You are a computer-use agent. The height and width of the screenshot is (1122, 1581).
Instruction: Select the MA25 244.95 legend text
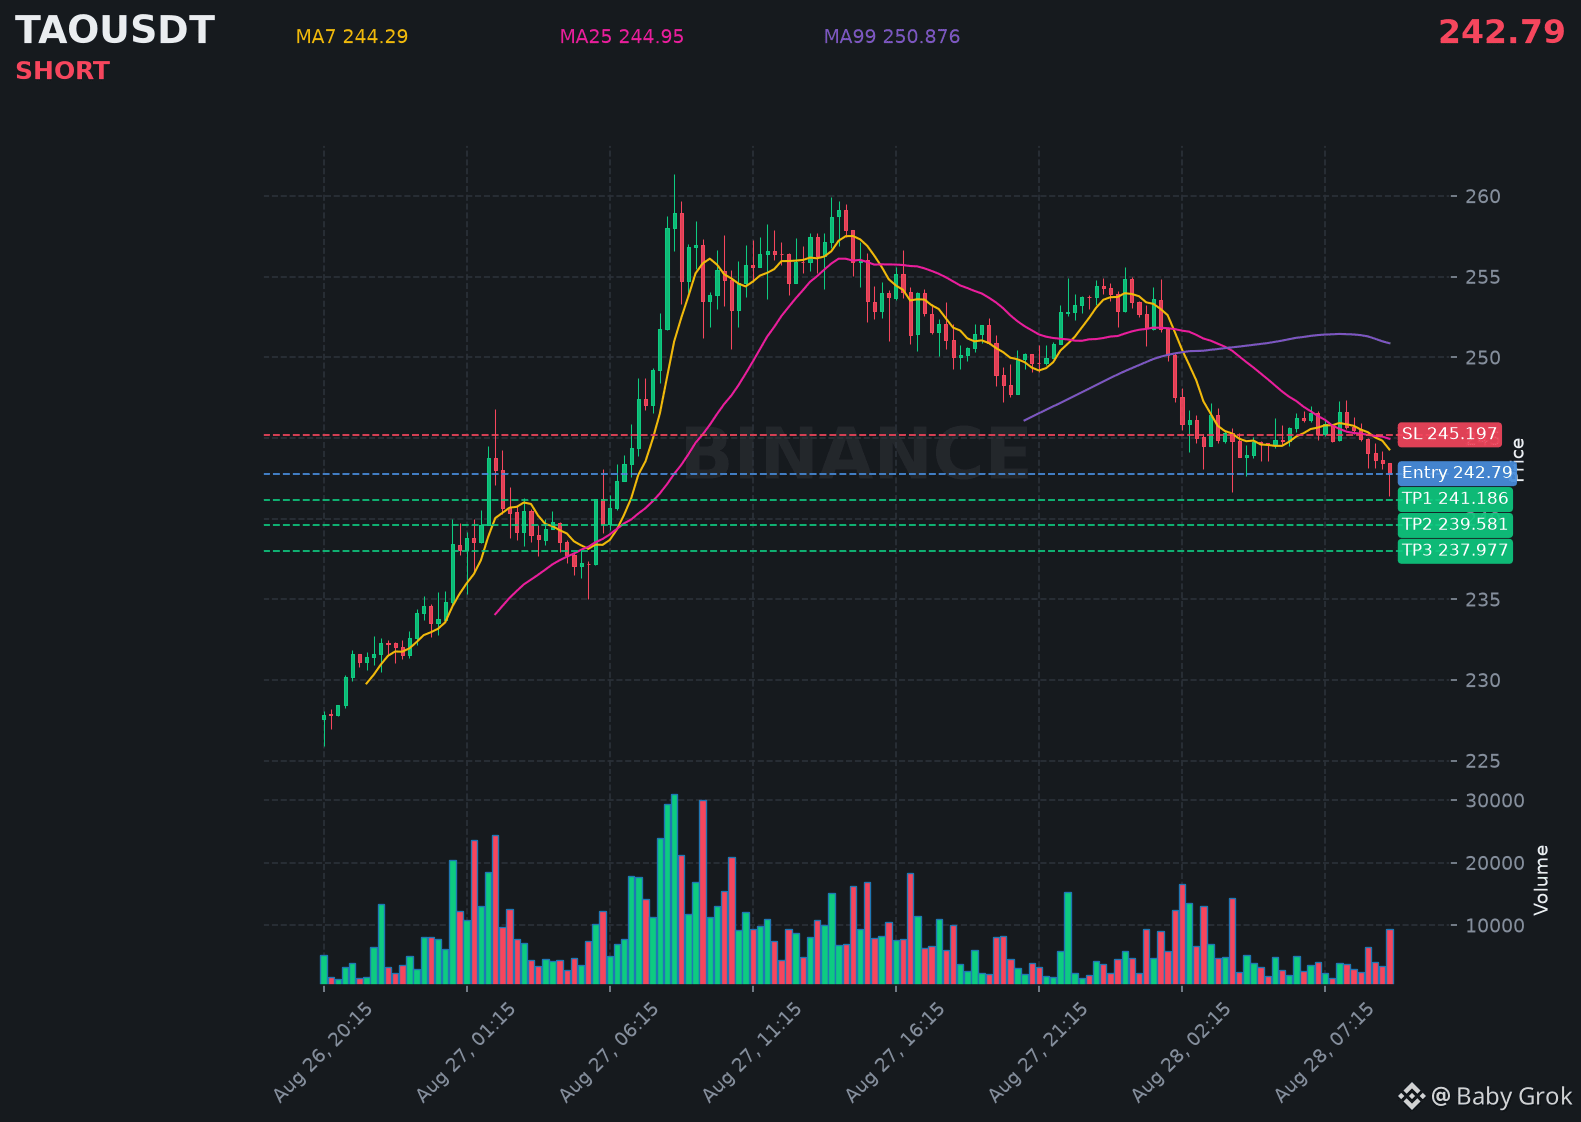tap(622, 37)
